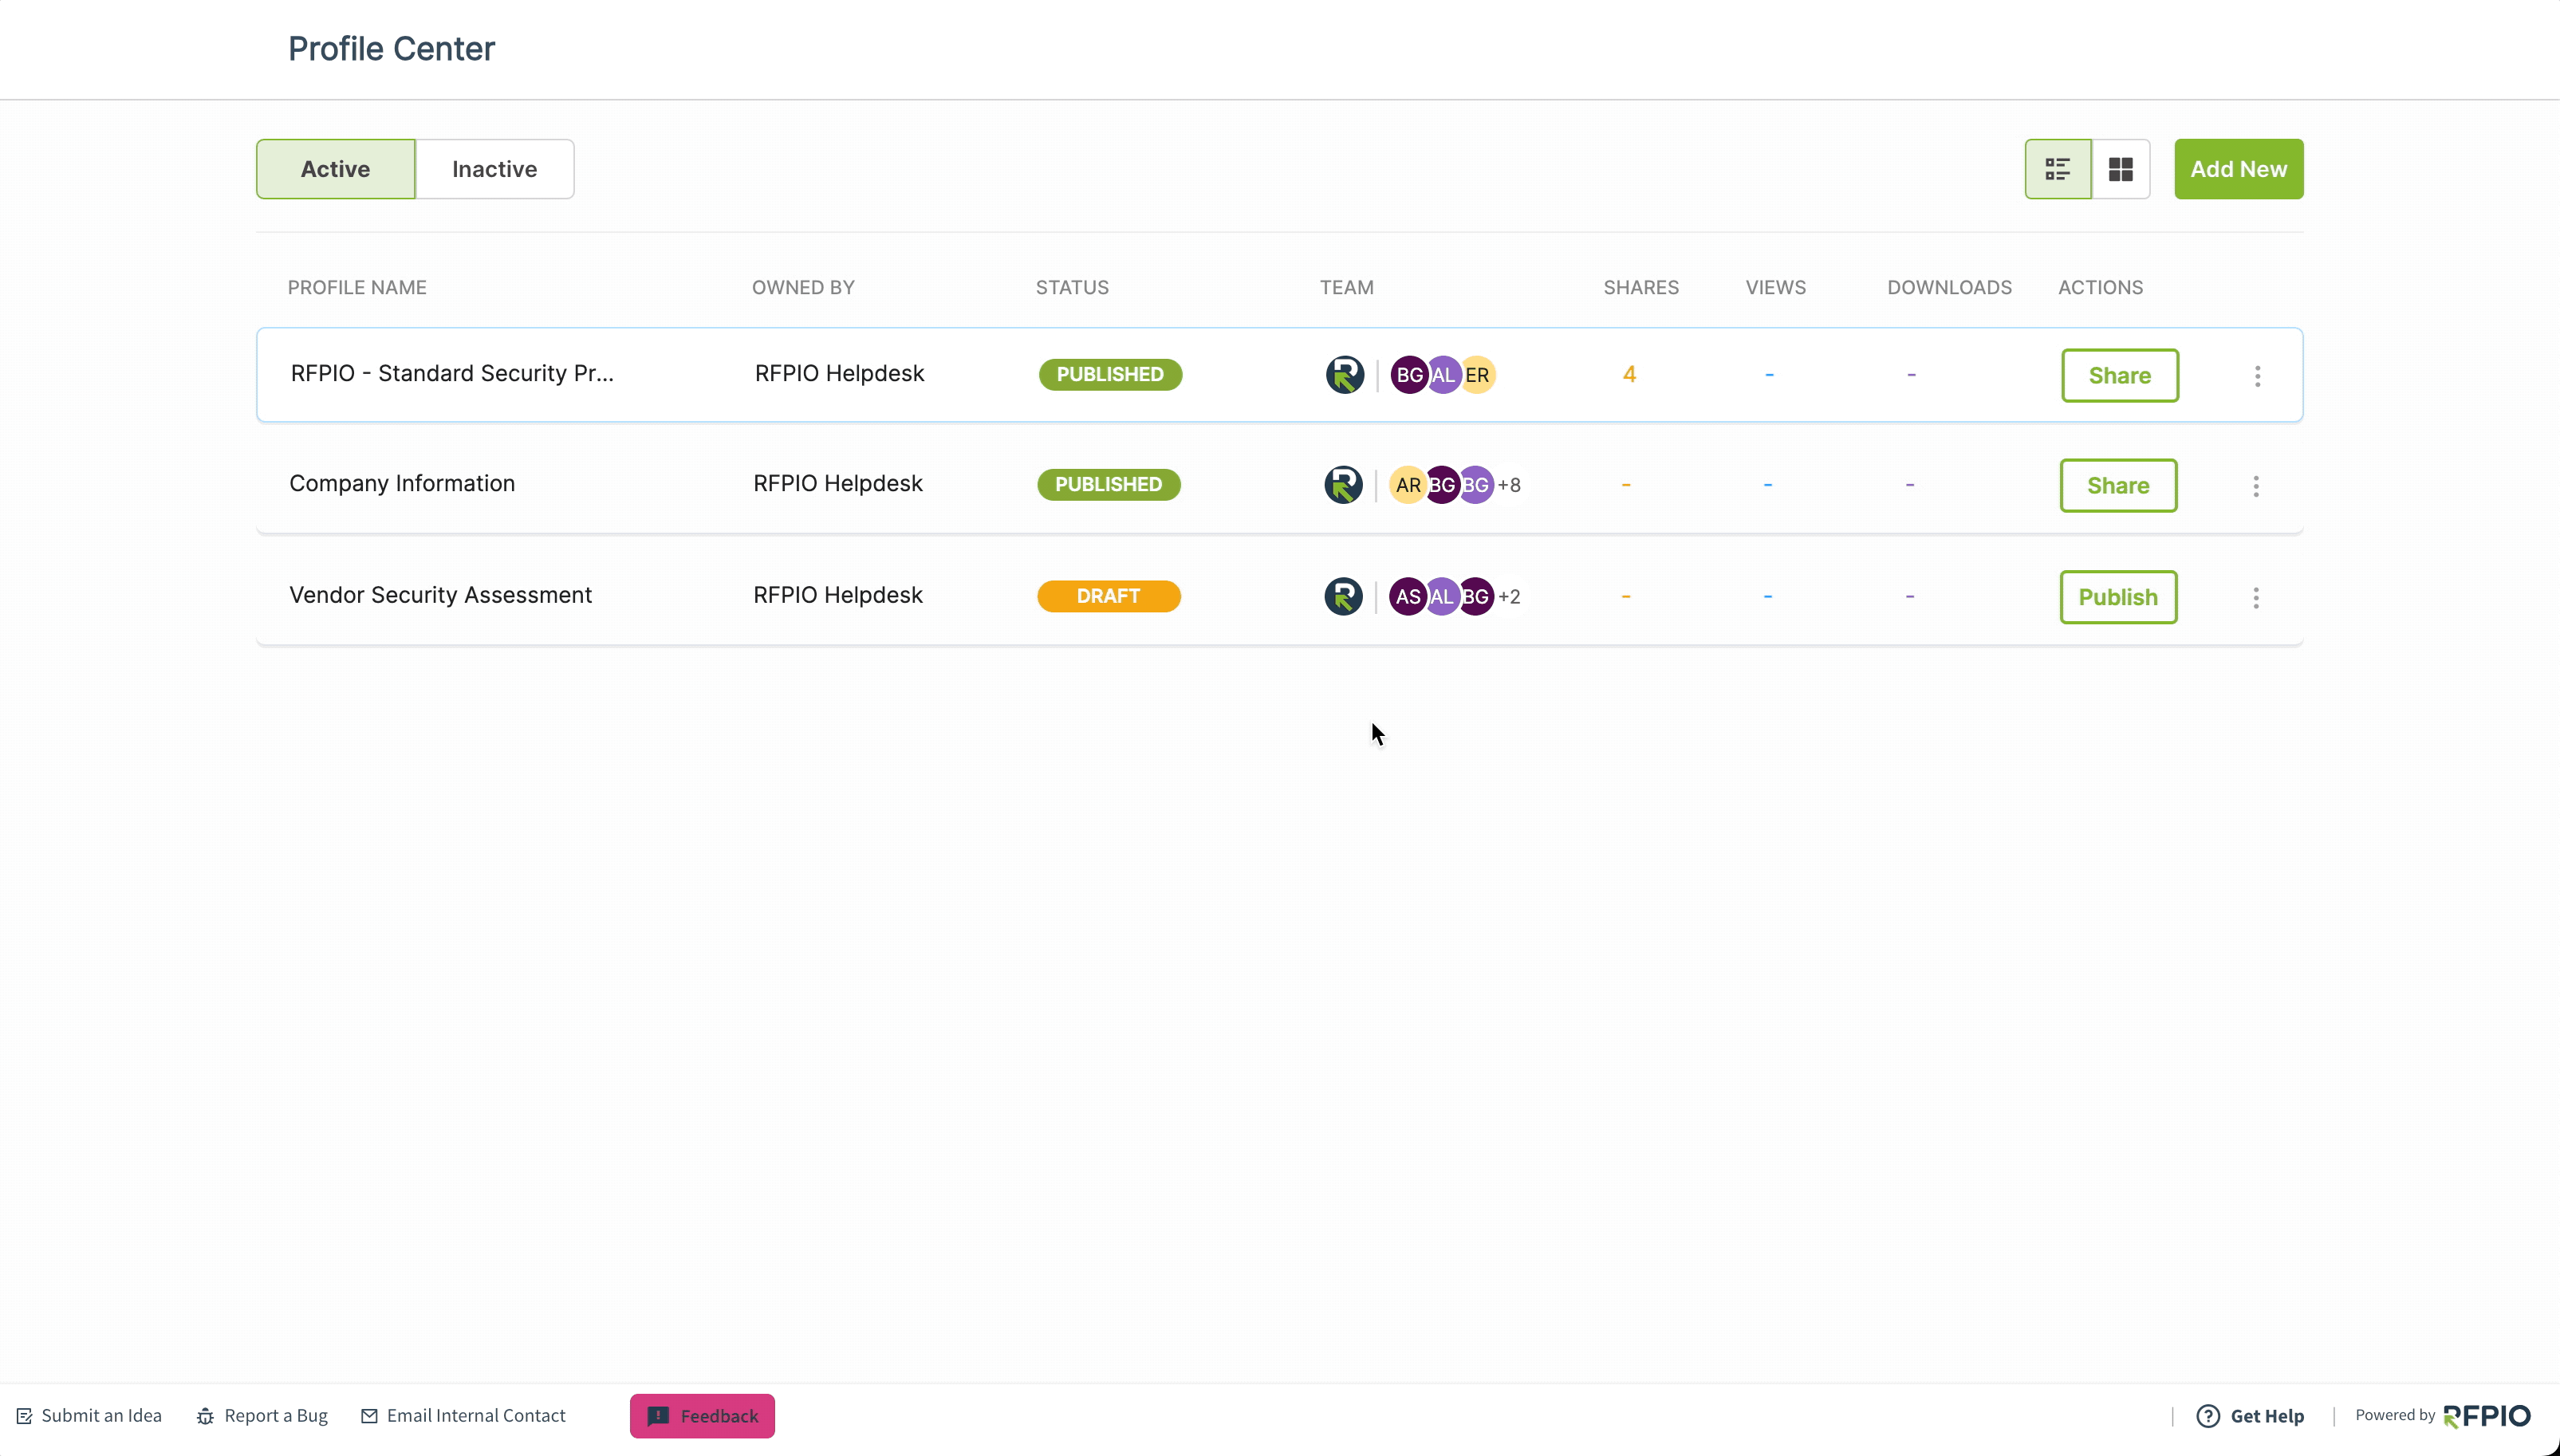Open the Feedback button

point(702,1416)
